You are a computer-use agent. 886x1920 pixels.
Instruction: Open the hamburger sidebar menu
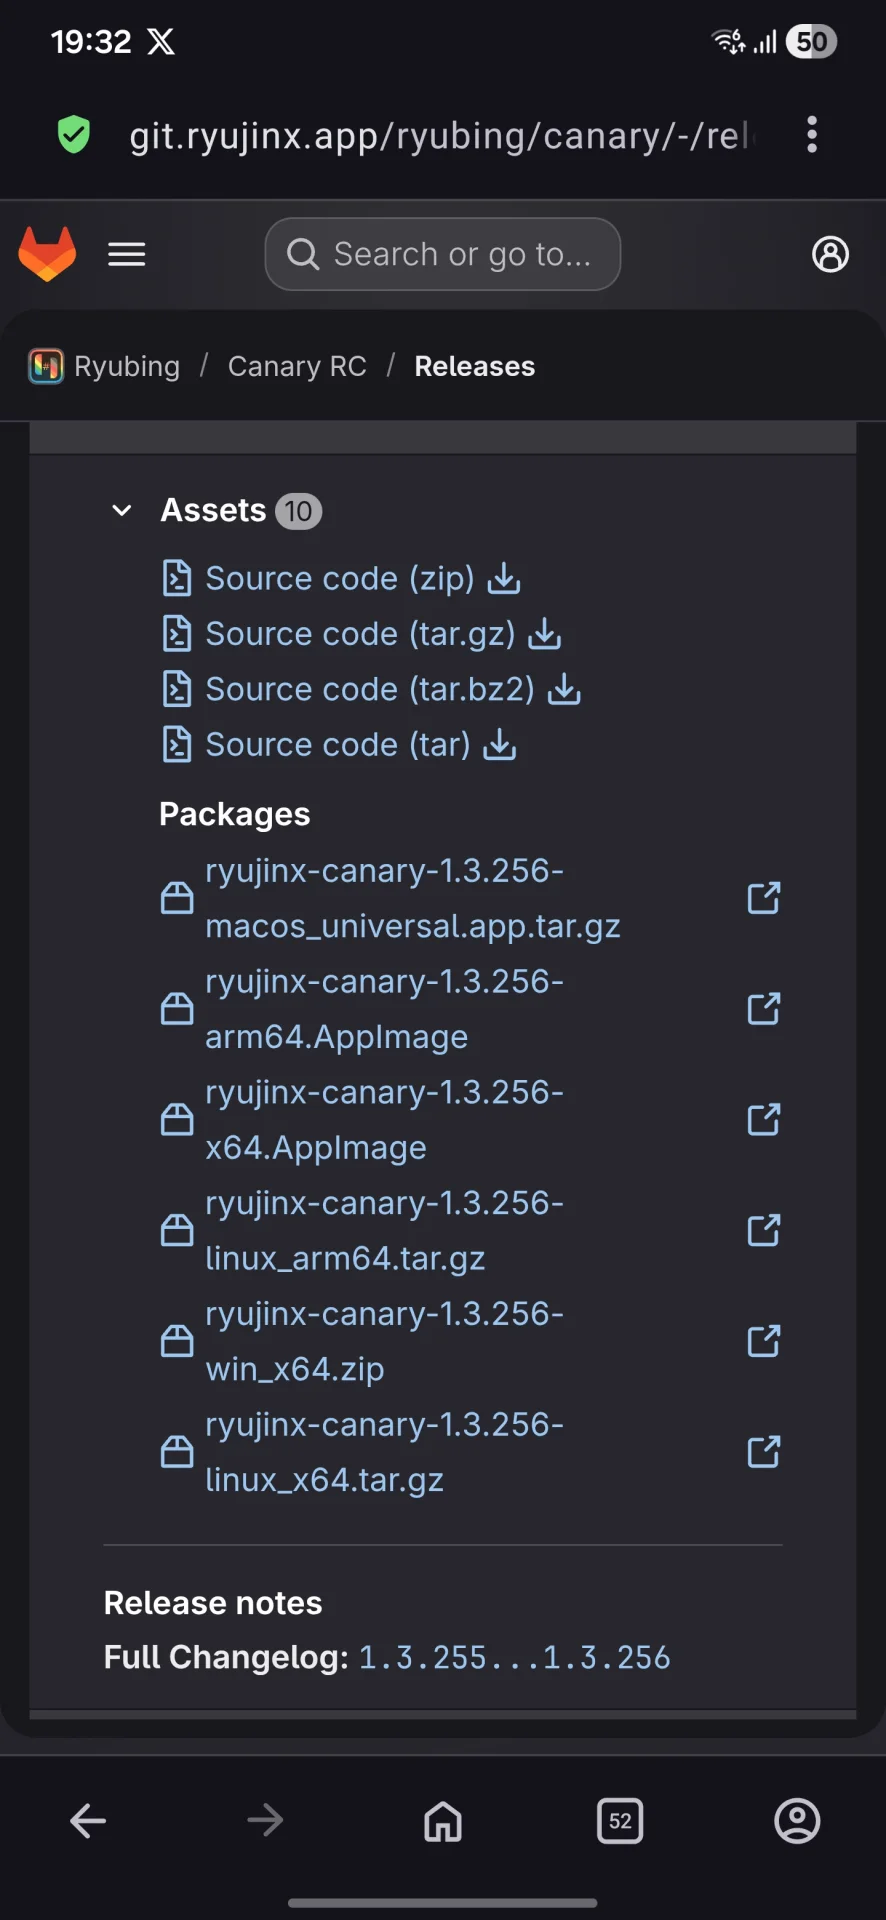click(x=127, y=255)
